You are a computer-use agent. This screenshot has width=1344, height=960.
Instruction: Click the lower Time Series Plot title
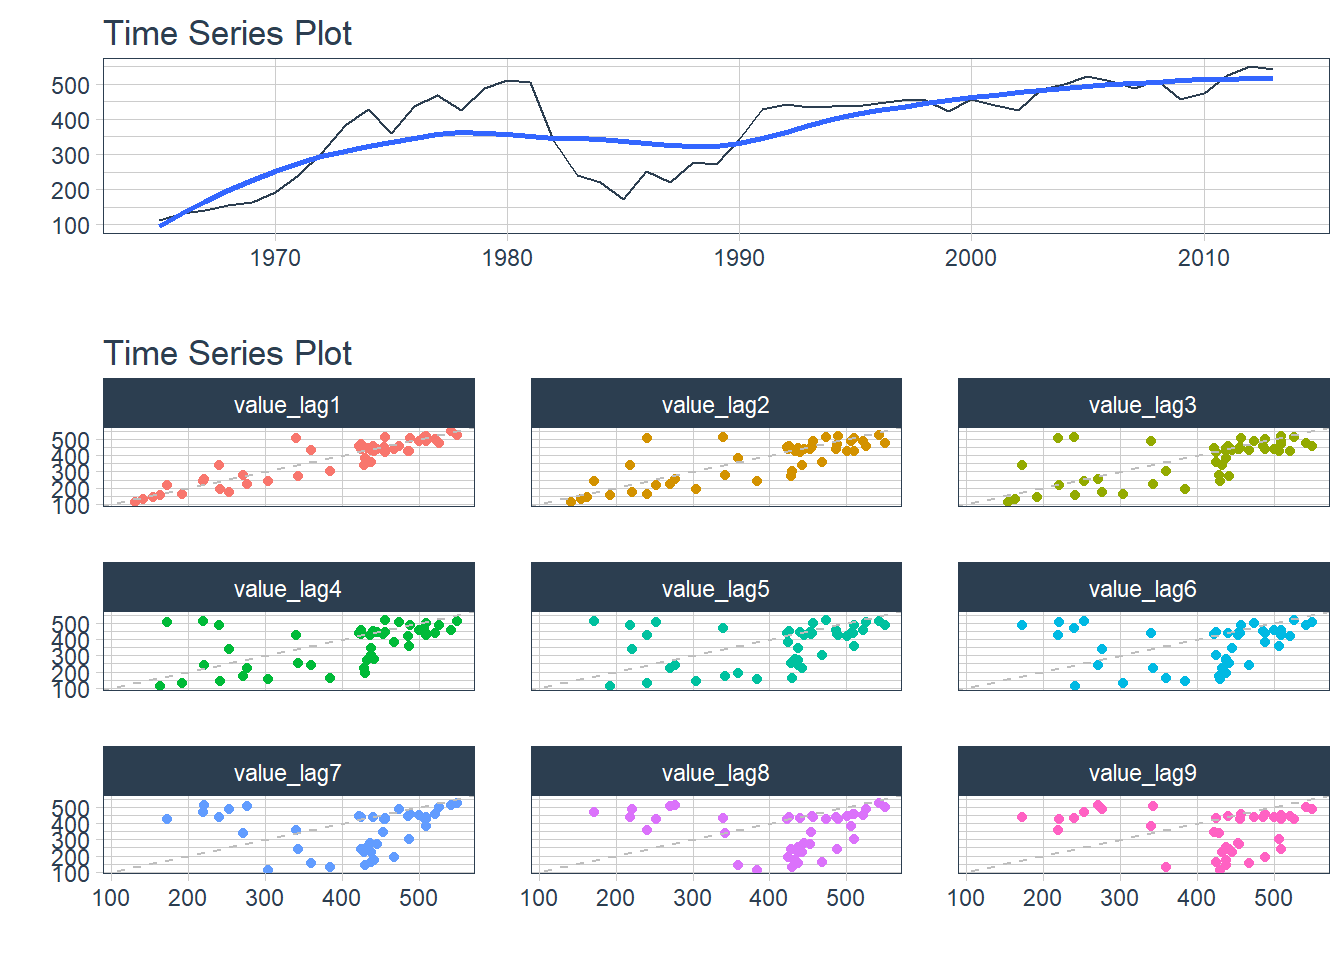[x=228, y=354]
